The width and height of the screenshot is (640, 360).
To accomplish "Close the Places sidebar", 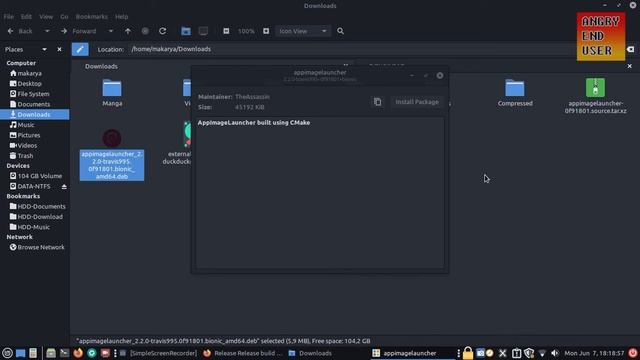I will tap(59, 49).
